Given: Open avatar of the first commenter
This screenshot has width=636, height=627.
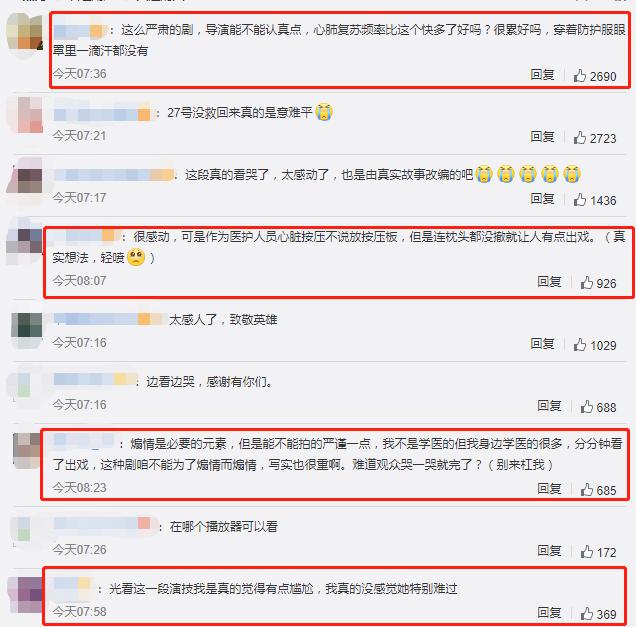Looking at the screenshot, I should pos(25,34).
